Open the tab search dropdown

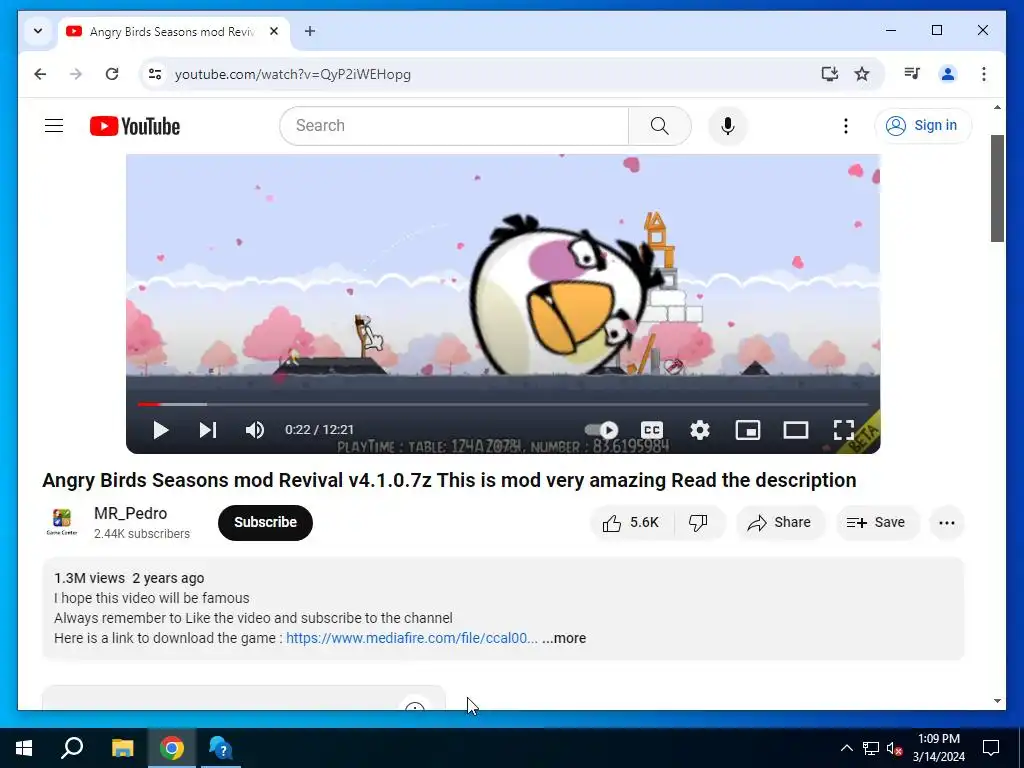coord(38,31)
